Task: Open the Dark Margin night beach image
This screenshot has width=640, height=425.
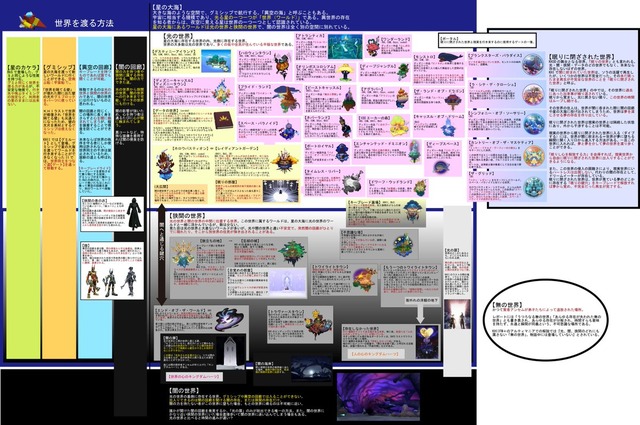Action: pos(312,370)
